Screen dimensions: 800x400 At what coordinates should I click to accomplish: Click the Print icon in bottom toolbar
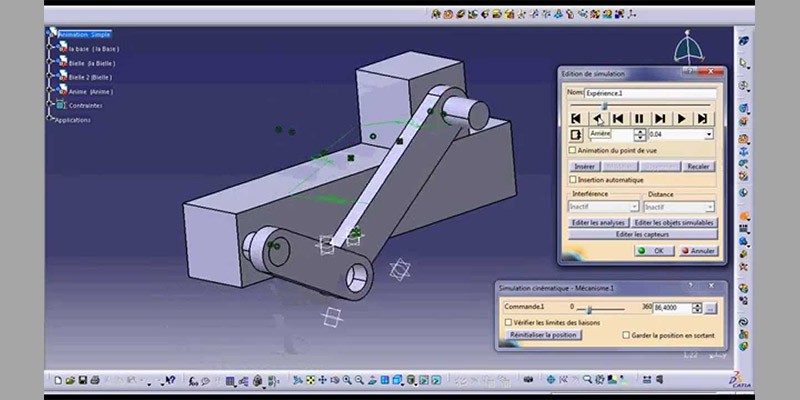point(94,381)
